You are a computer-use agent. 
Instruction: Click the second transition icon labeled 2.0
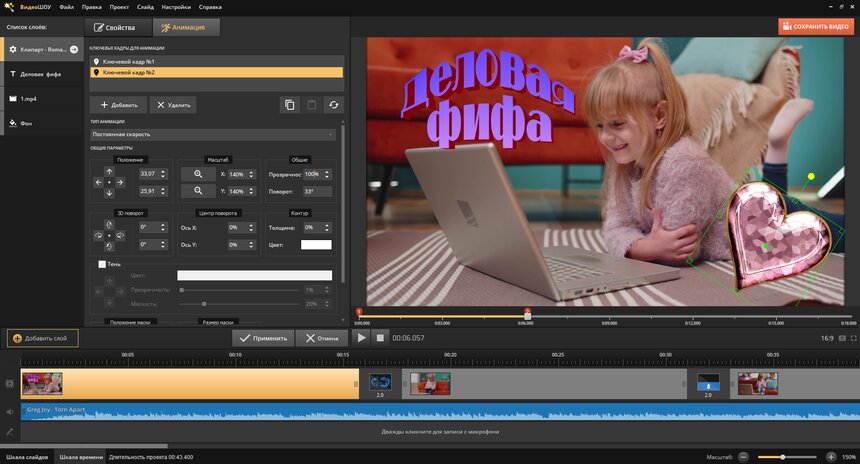point(708,382)
